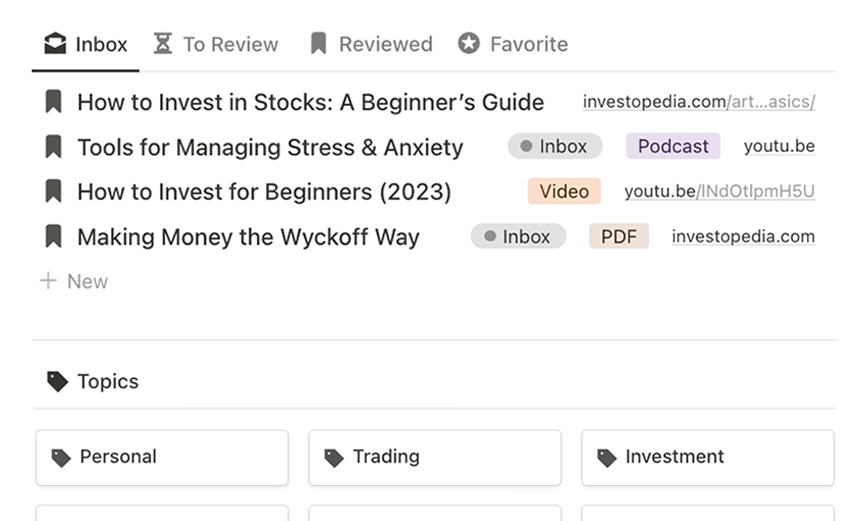Click bookmark icon beside How to Invest for Beginners
Image resolution: width=868 pixels, height=521 pixels.
(53, 191)
